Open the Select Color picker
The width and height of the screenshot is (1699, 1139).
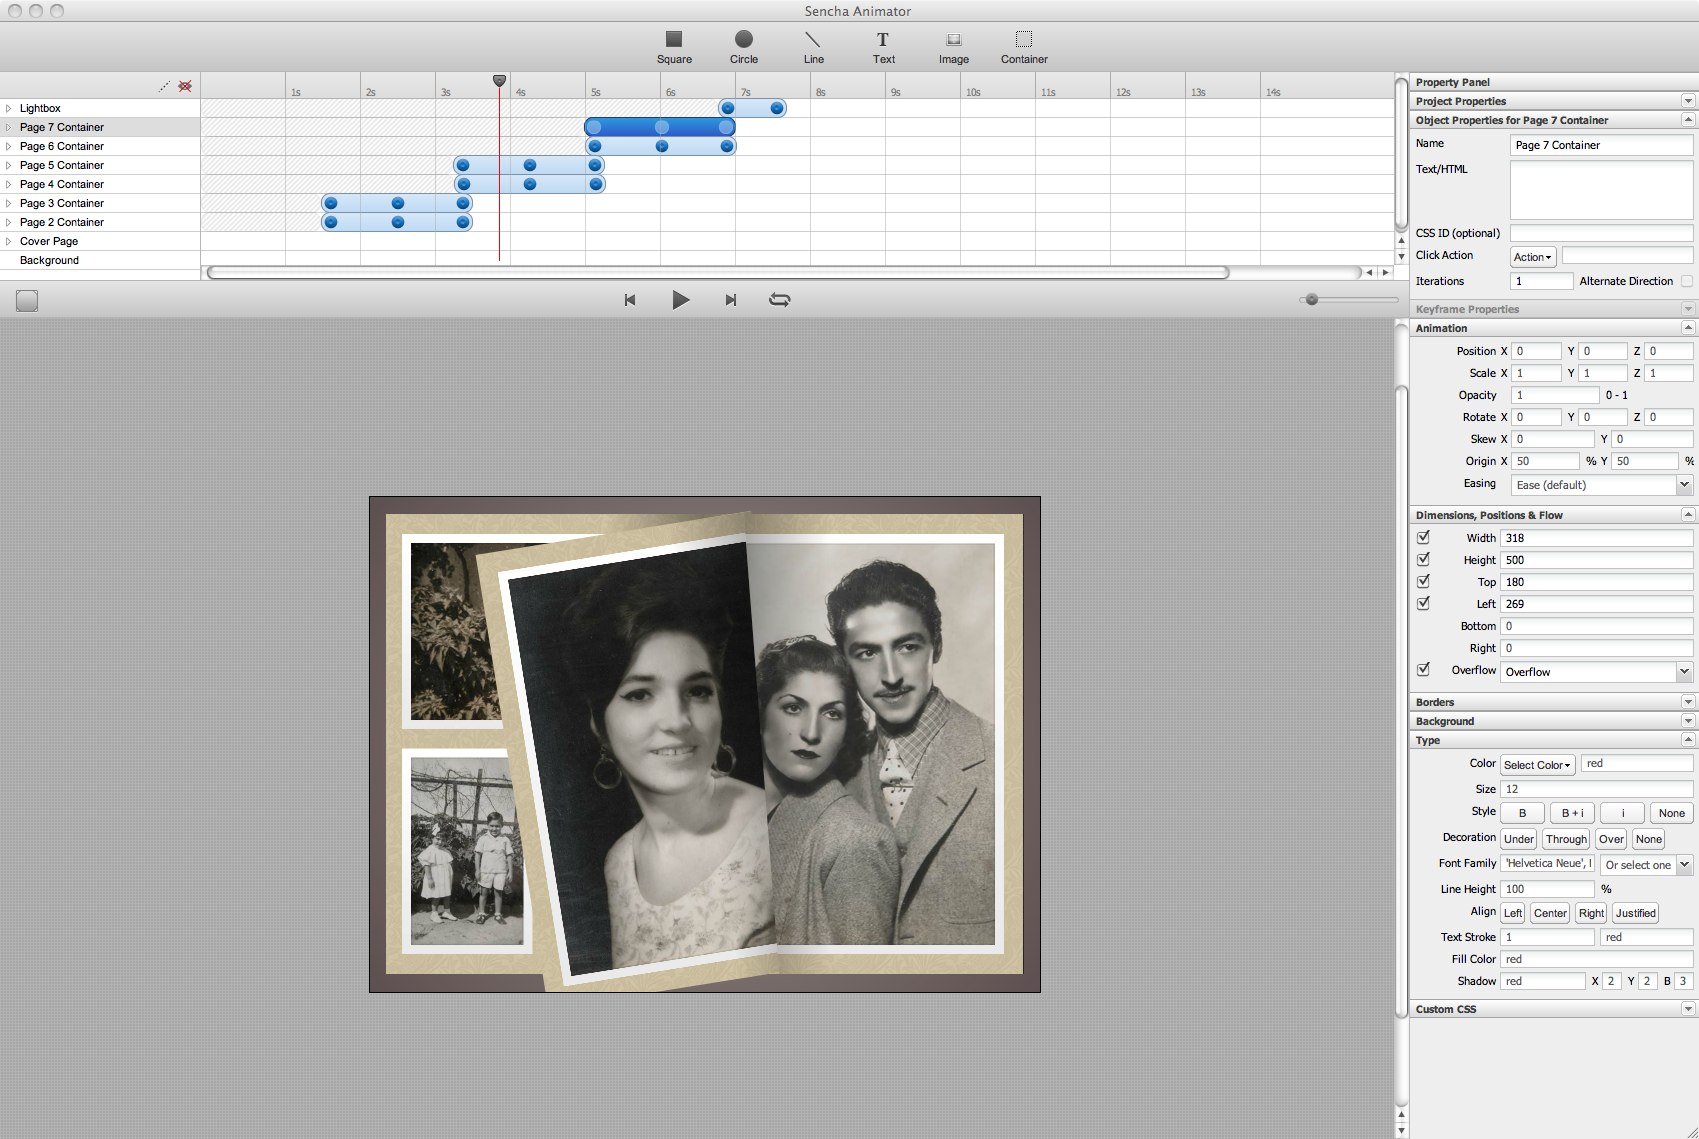[1536, 765]
